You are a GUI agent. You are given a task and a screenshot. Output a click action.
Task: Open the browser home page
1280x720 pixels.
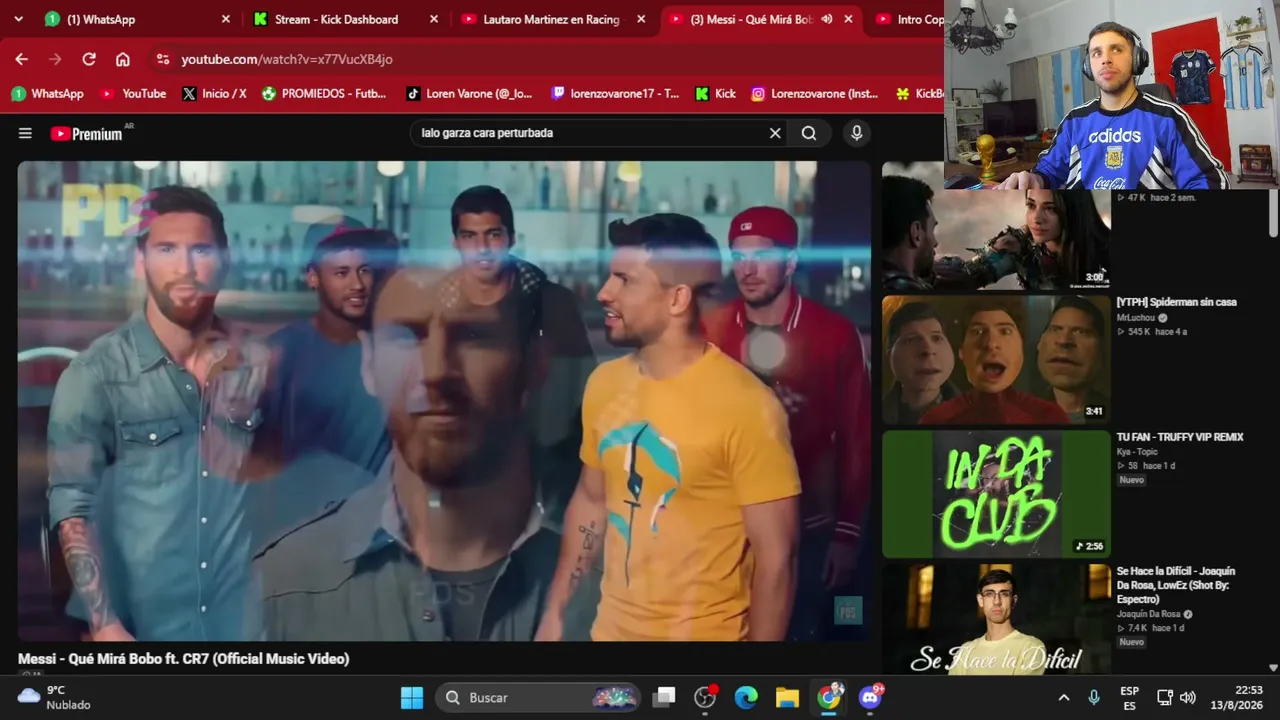(x=122, y=59)
